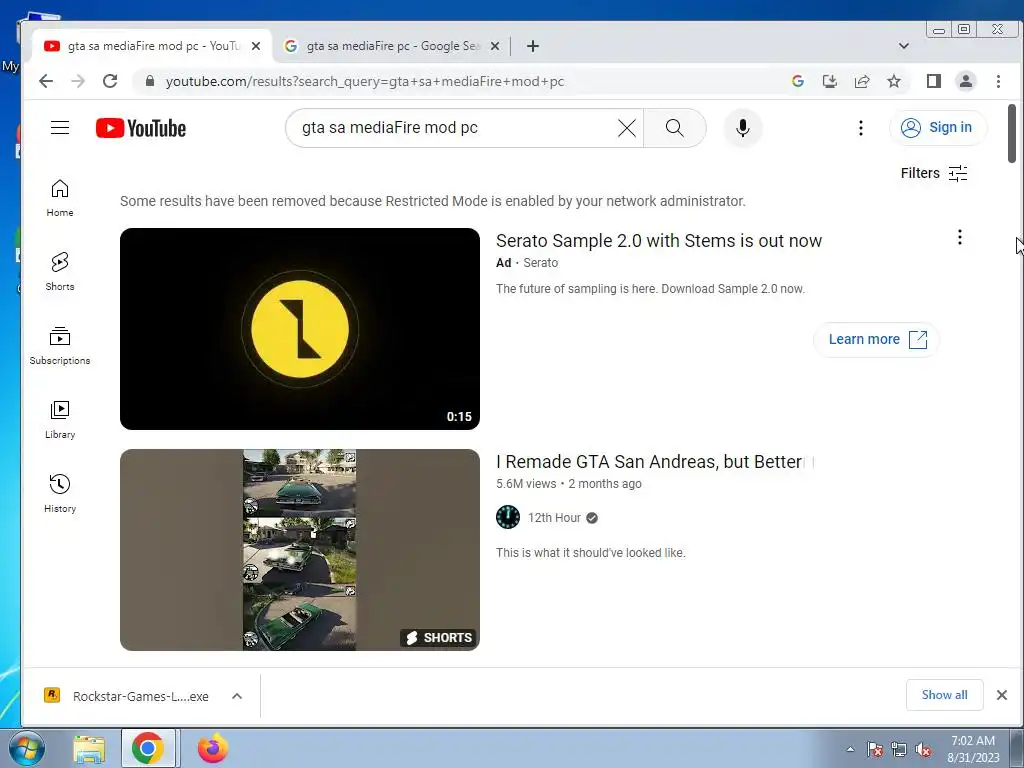This screenshot has width=1024, height=768.
Task: Click the address bar URL
Action: (x=364, y=81)
